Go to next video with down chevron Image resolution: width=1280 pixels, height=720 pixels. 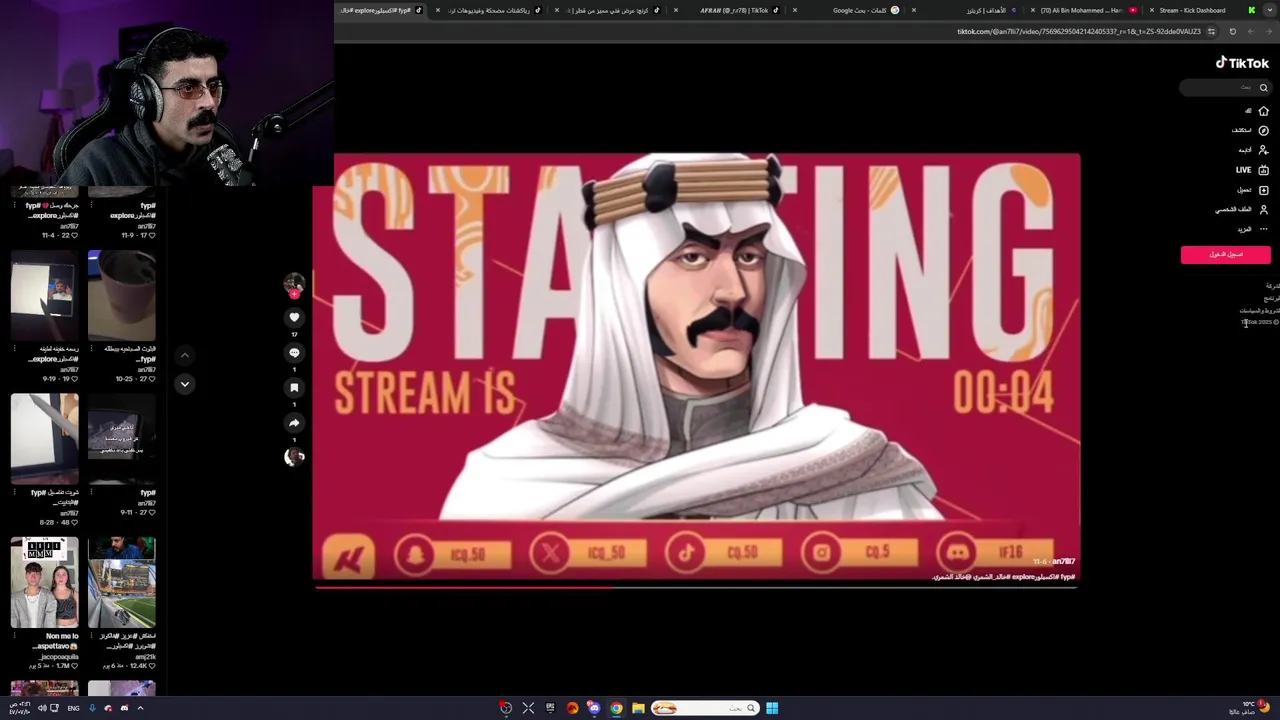pyautogui.click(x=184, y=384)
